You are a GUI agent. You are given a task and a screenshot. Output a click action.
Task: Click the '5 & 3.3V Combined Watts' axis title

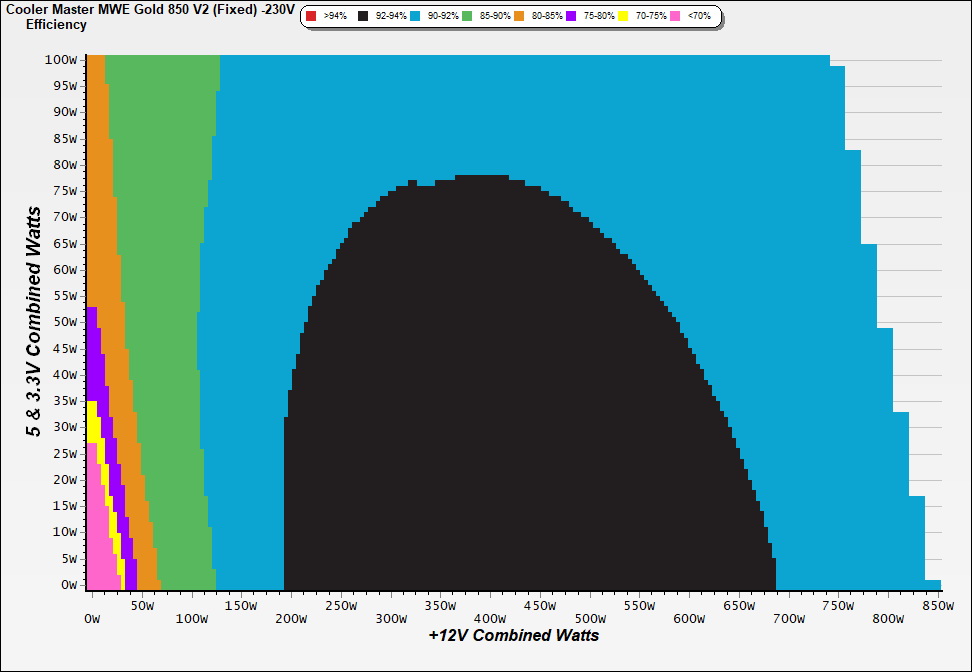click(35, 322)
